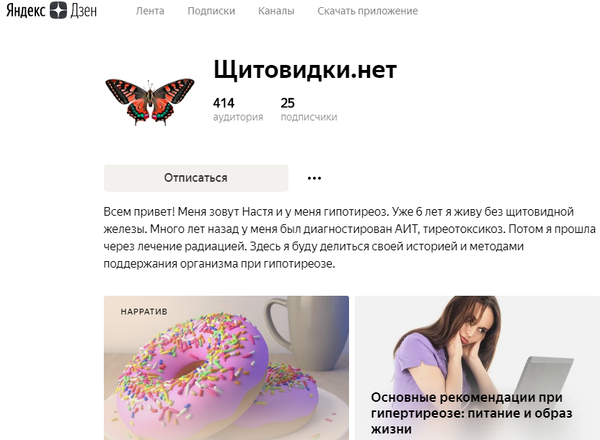
Task: Click the НАРРАТИВ label on donut card
Action: click(144, 311)
